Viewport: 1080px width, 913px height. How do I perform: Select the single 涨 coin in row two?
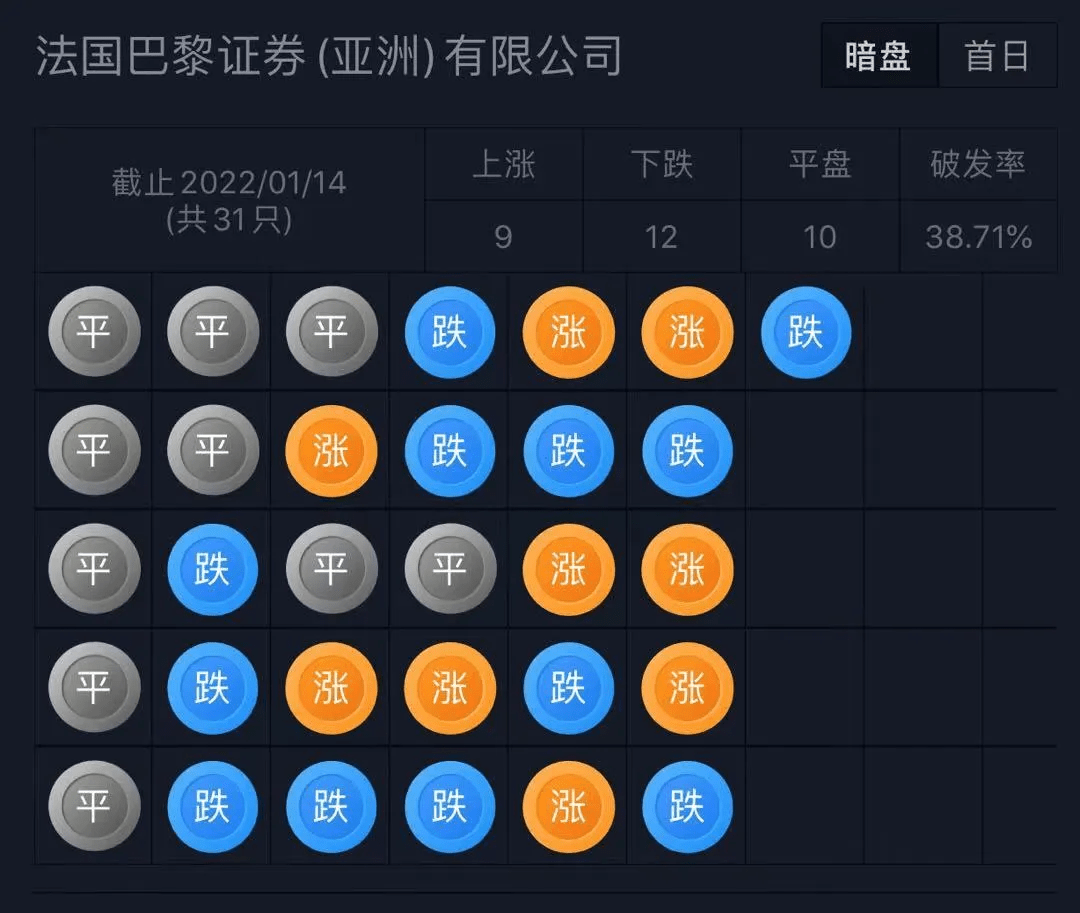pos(330,450)
